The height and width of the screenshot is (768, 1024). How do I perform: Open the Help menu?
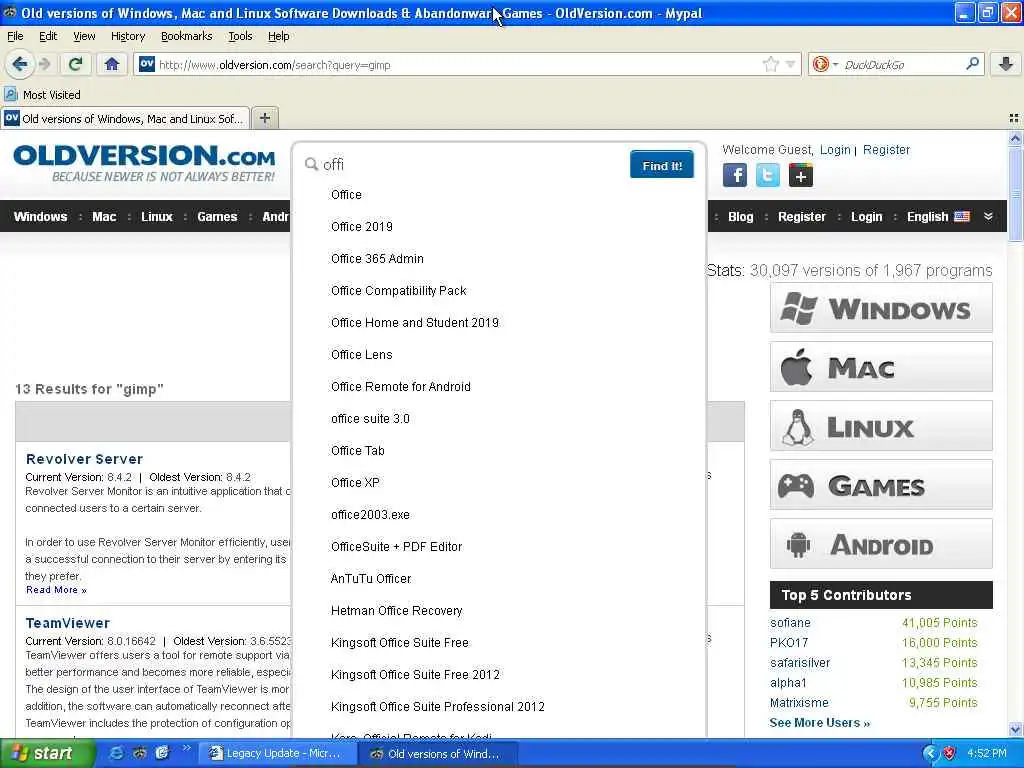coord(278,36)
